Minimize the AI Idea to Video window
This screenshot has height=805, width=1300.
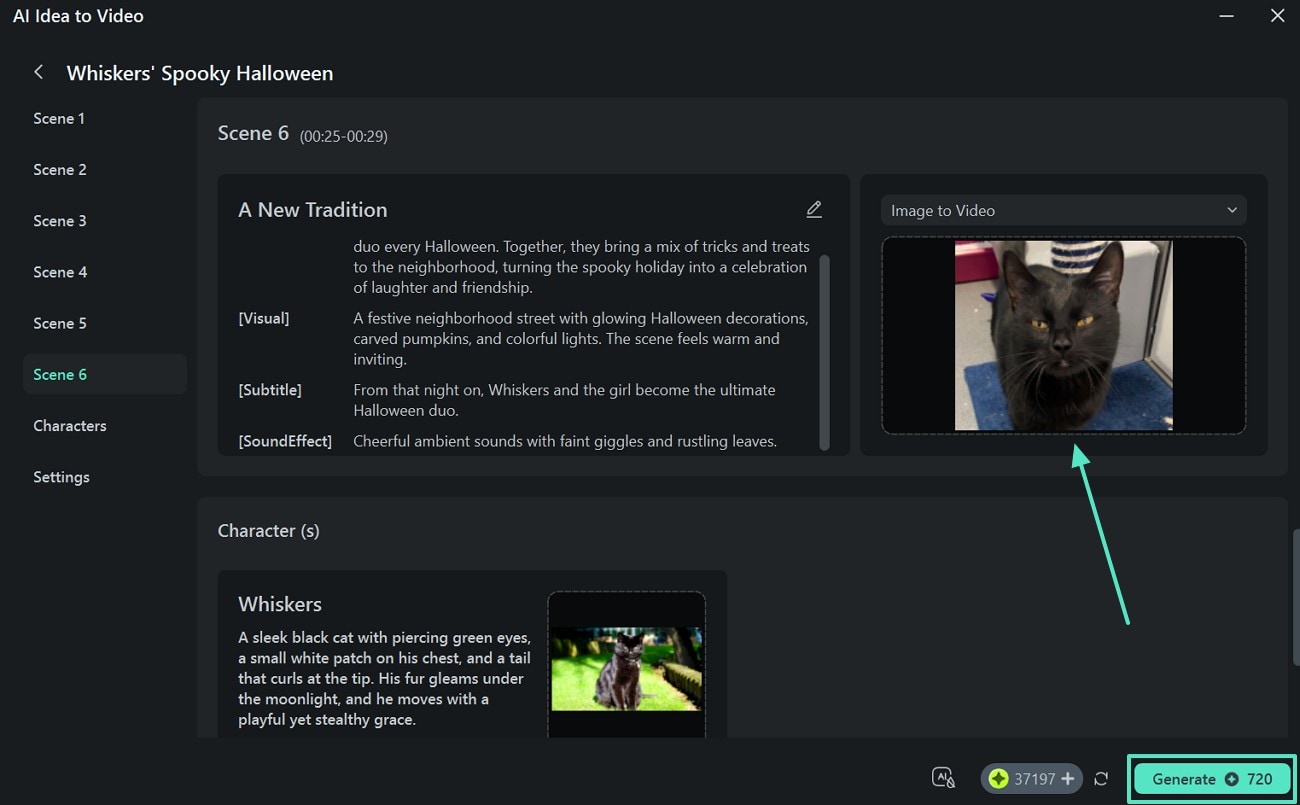click(1227, 16)
